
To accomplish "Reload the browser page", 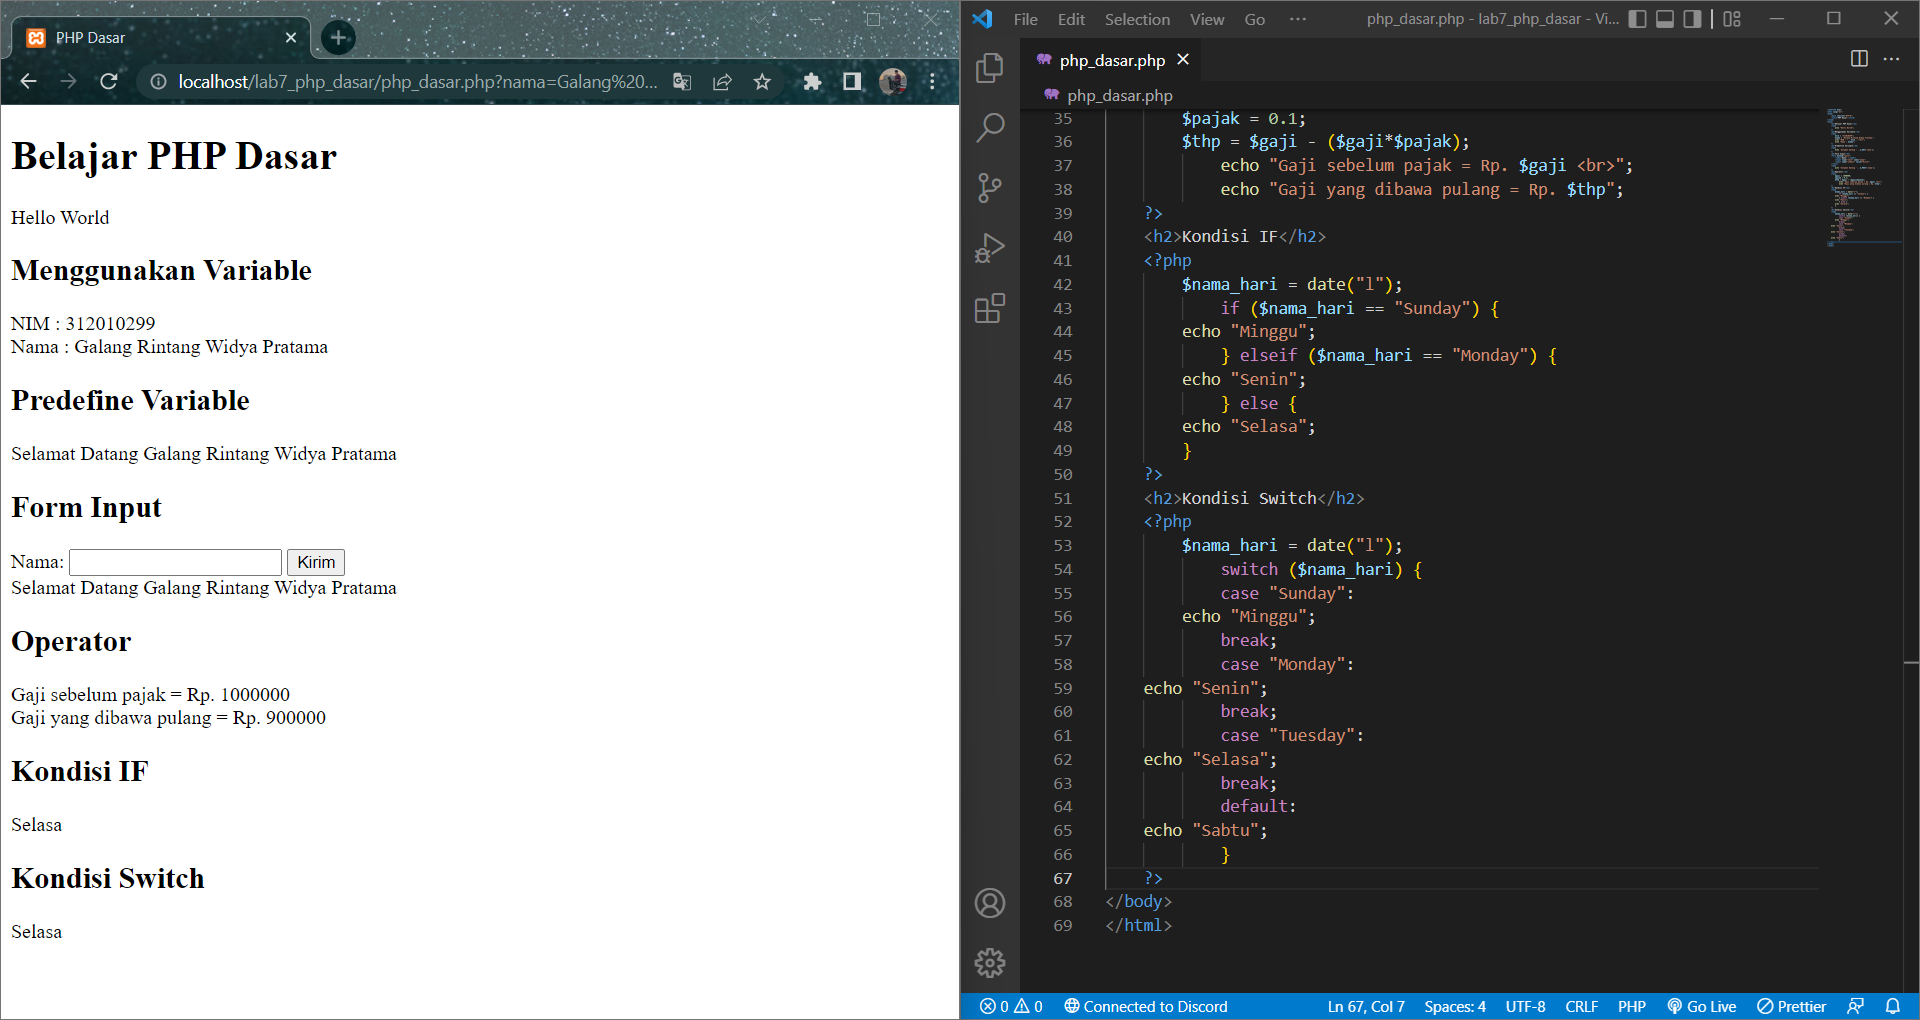I will click(x=109, y=81).
